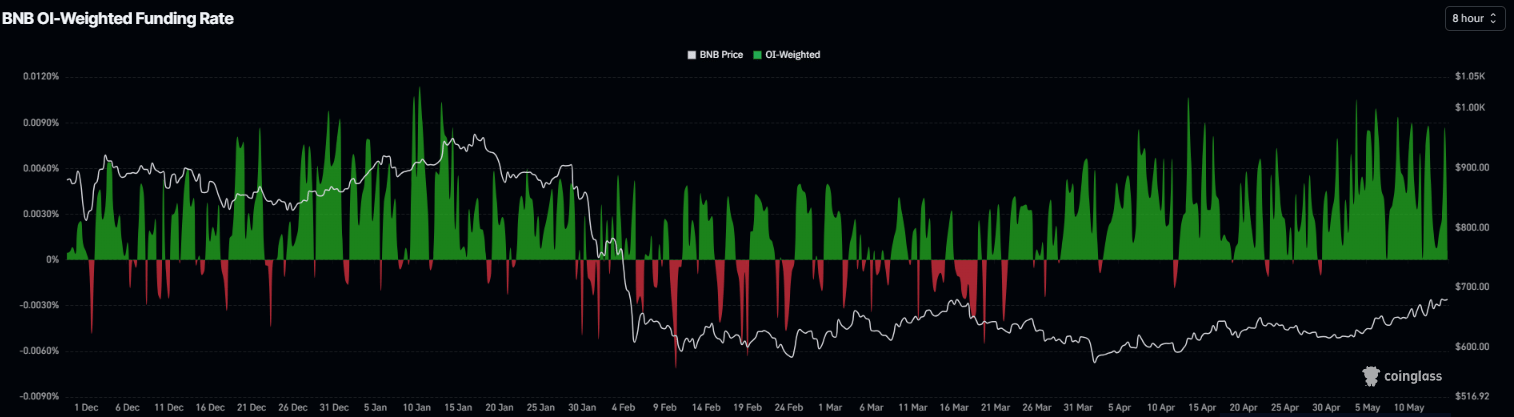The image size is (1514, 417).
Task: Click the $1.05K price axis label
Action: click(x=1471, y=77)
